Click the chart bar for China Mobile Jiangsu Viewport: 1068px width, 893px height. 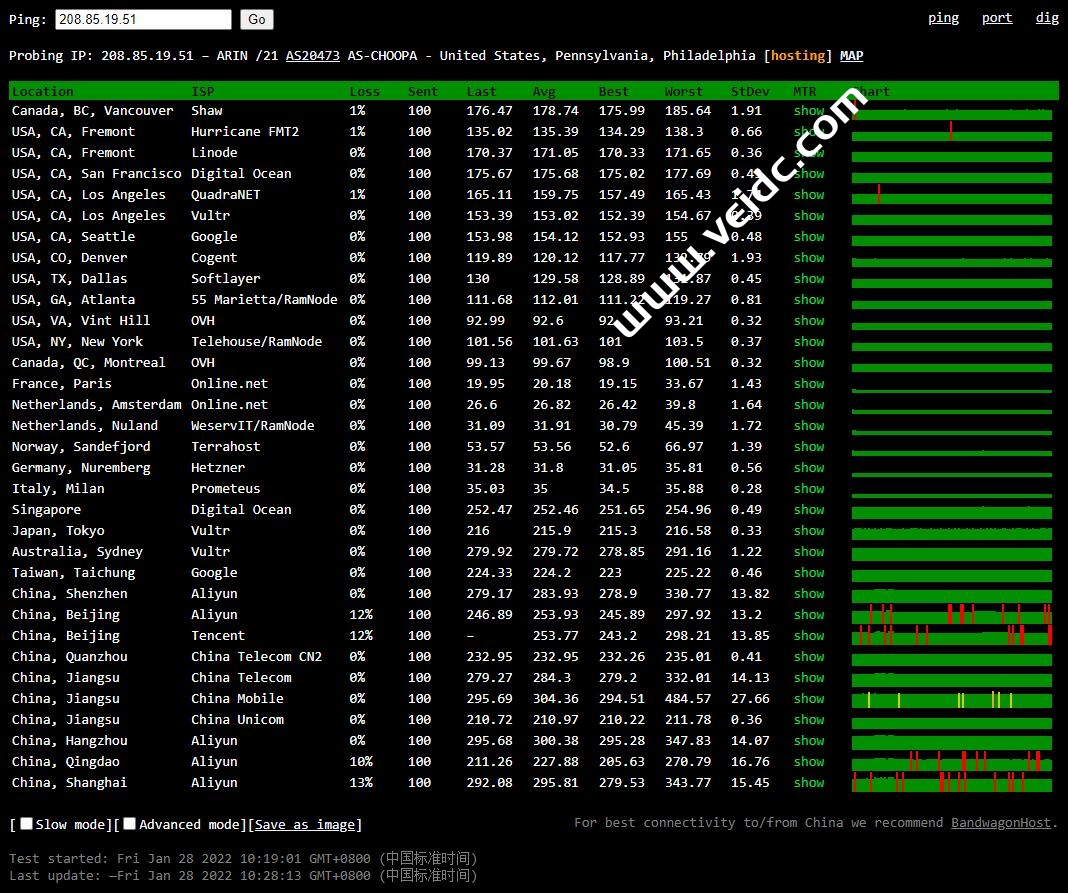[x=951, y=700]
